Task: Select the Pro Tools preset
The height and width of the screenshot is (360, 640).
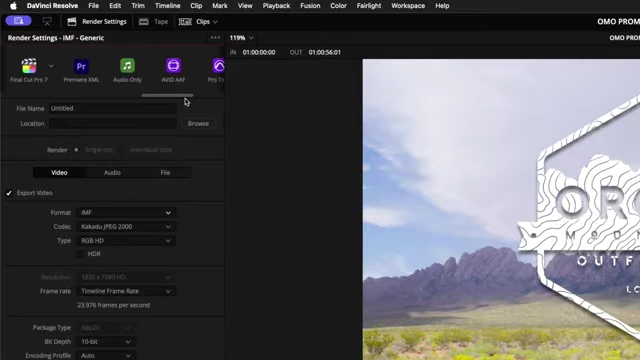Action: (x=216, y=71)
